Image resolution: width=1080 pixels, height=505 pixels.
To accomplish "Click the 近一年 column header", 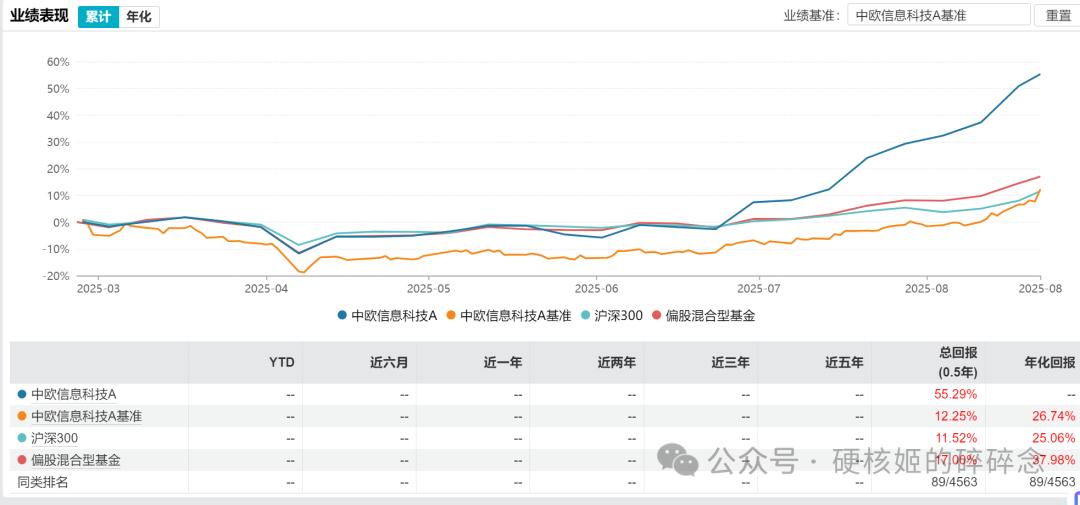I will coord(505,362).
